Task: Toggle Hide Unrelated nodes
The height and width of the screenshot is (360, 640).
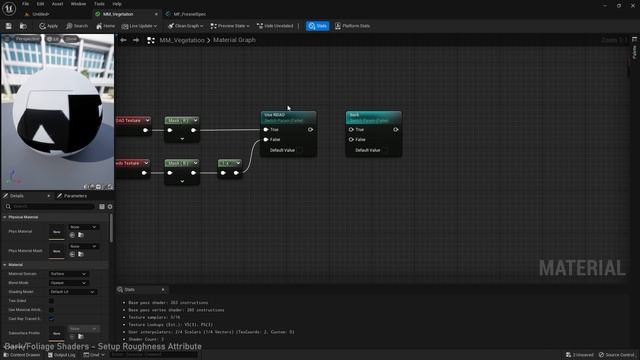Action: (x=275, y=26)
